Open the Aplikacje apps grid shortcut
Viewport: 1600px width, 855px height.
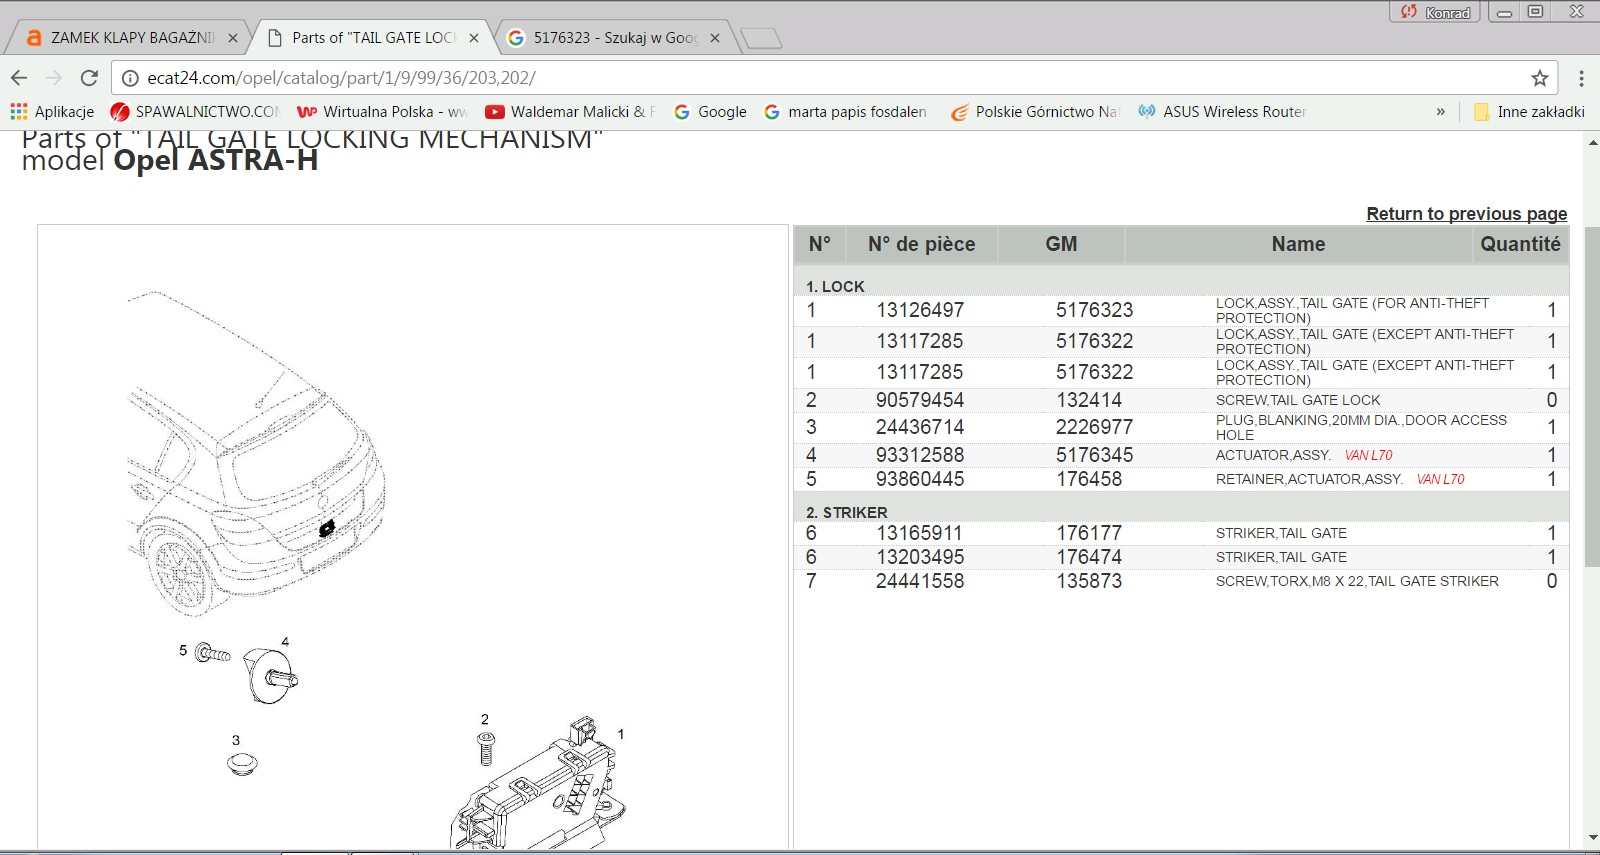click(52, 112)
